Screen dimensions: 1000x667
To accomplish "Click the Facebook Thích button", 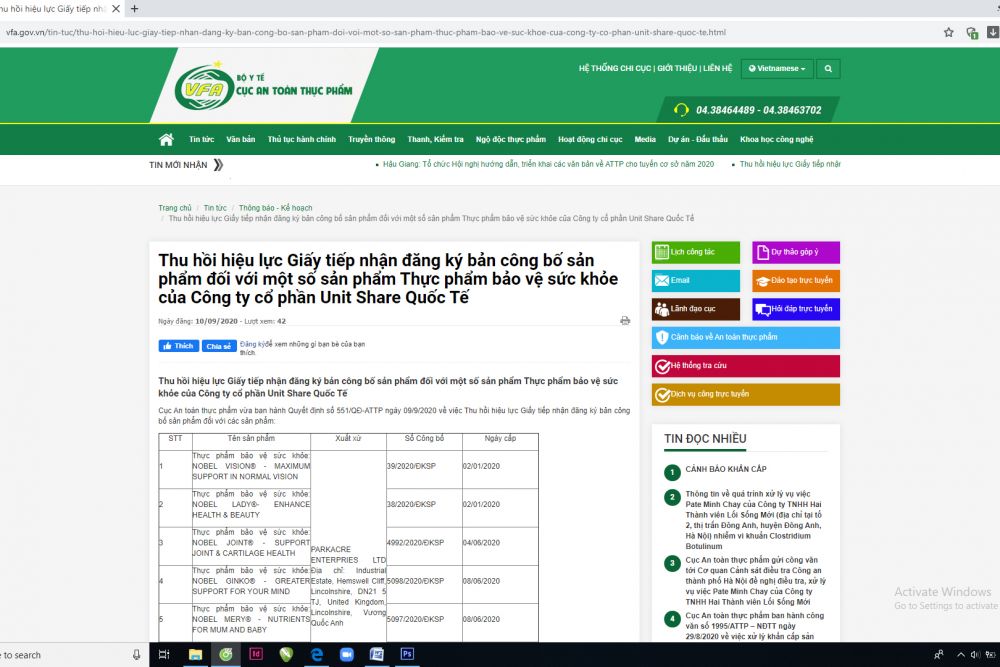I will point(179,346).
